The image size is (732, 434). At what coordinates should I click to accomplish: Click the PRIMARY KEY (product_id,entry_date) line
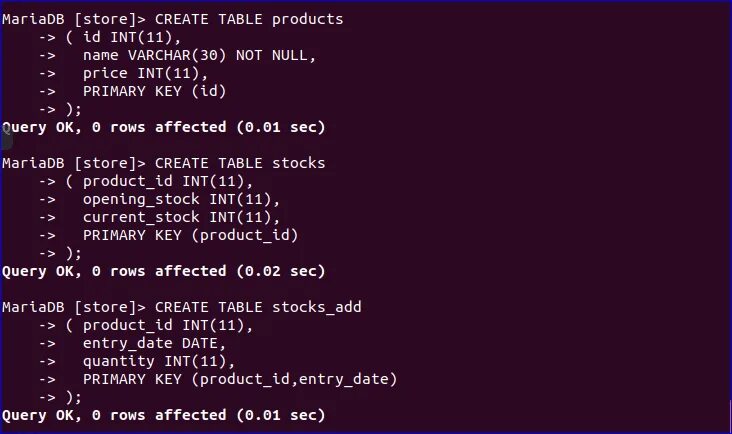(240, 379)
